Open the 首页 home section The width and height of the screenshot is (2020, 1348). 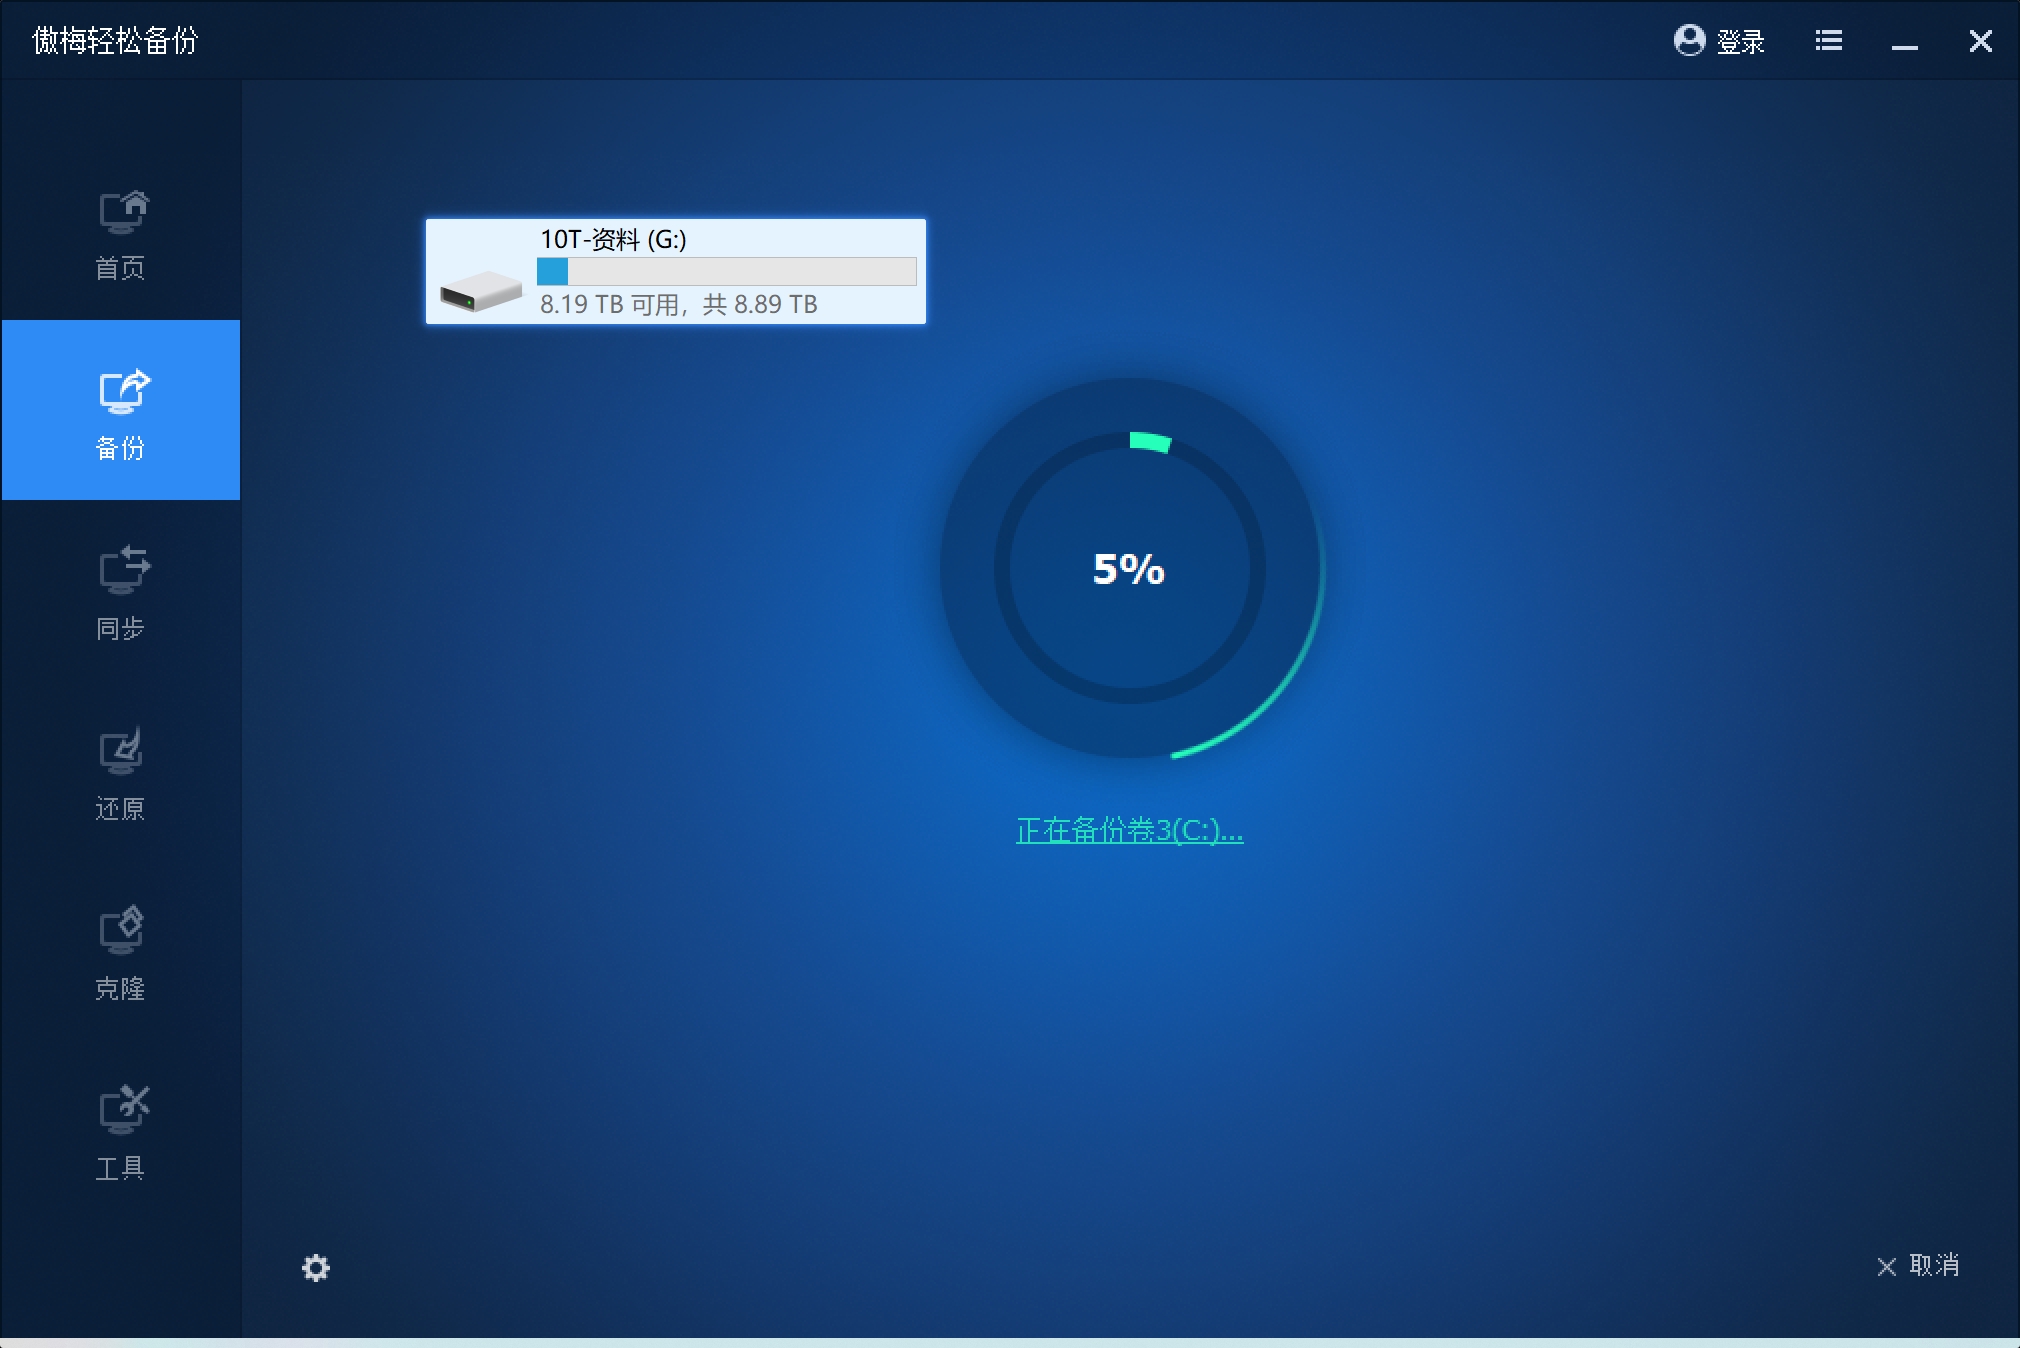point(120,236)
